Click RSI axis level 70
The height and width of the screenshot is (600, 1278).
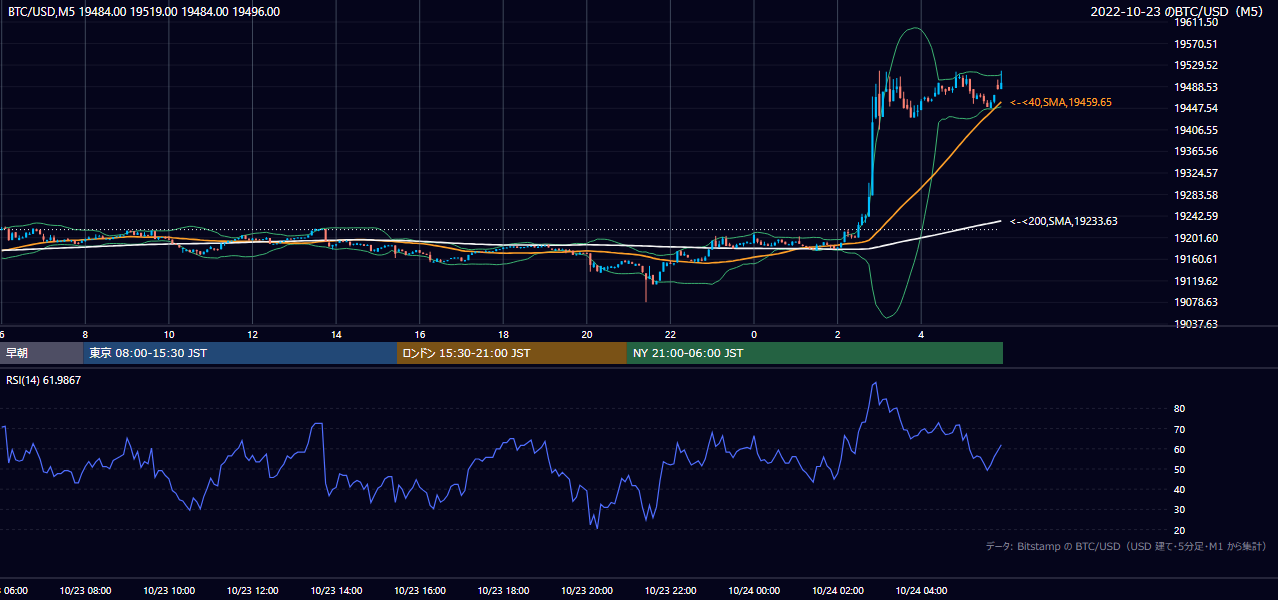tap(1179, 429)
